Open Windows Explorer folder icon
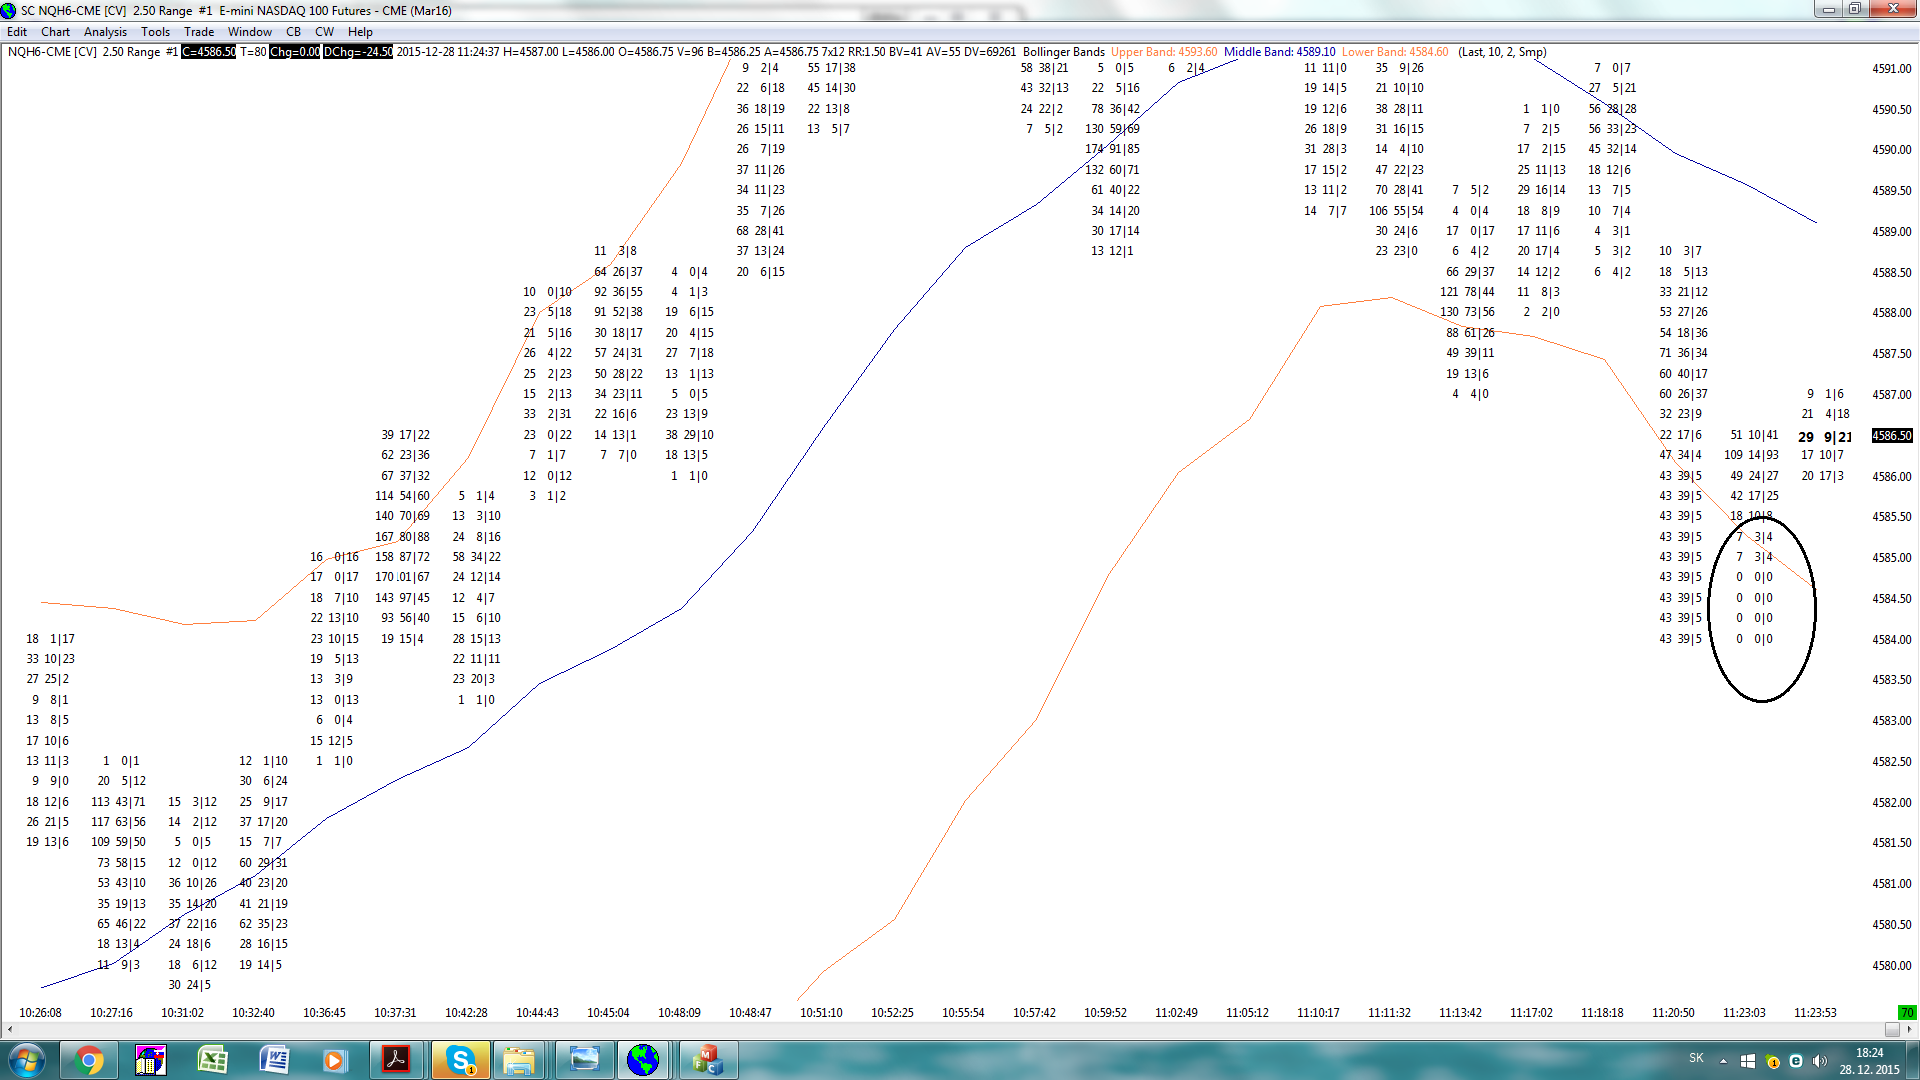This screenshot has height=1080, width=1920. click(x=519, y=1060)
